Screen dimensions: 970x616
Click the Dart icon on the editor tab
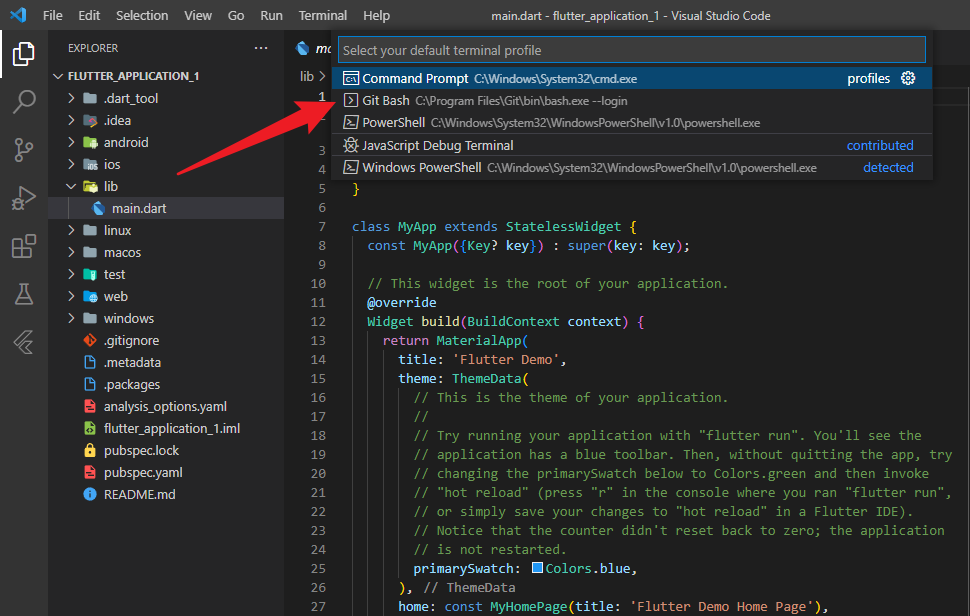[x=303, y=48]
